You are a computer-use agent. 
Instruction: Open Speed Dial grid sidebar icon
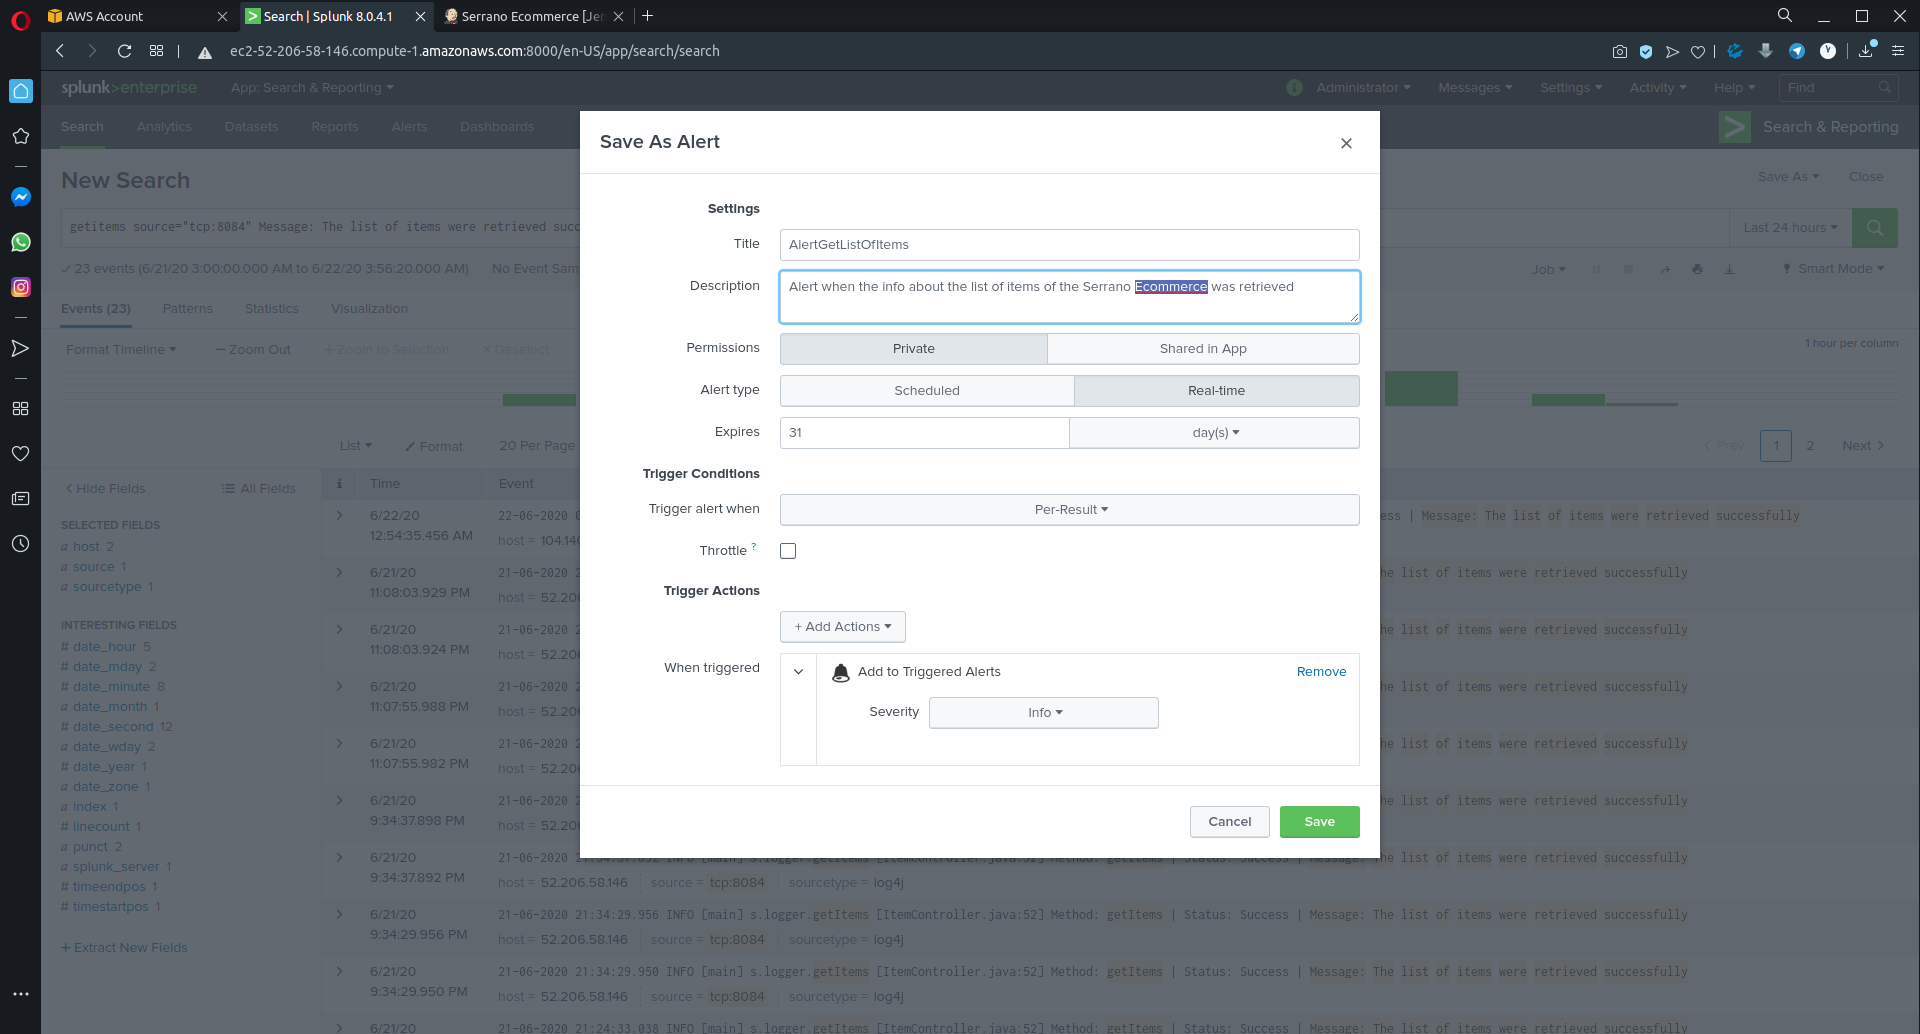click(21, 409)
